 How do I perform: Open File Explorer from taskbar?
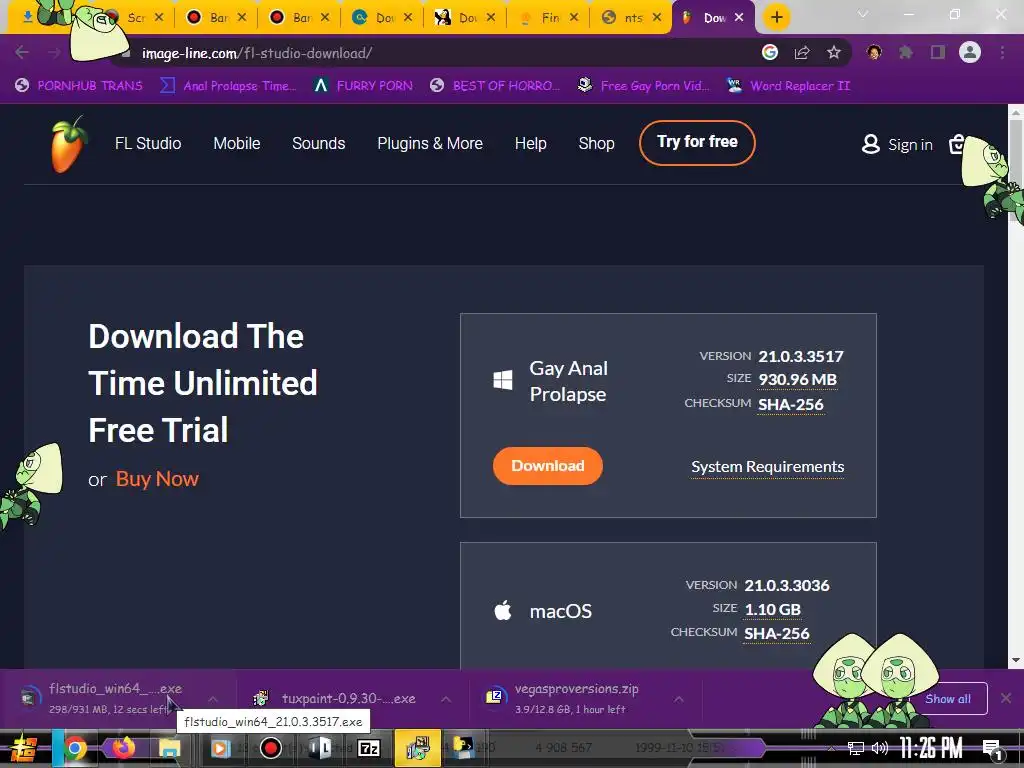(x=170, y=748)
